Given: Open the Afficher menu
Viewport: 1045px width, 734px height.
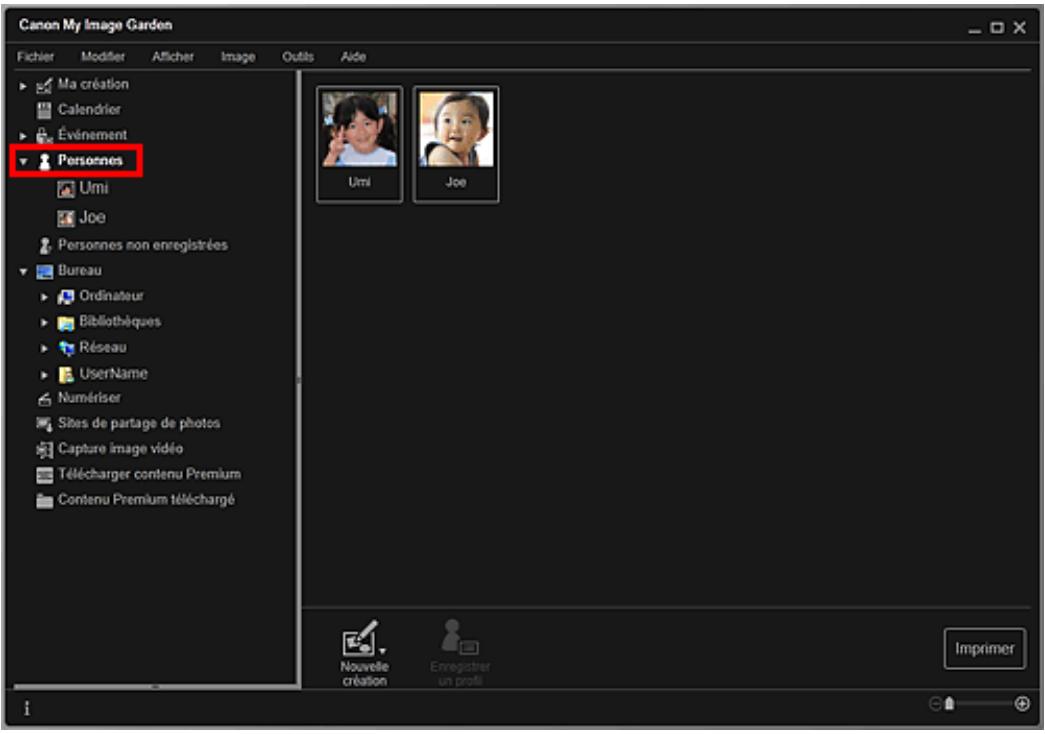Looking at the screenshot, I should [x=173, y=57].
